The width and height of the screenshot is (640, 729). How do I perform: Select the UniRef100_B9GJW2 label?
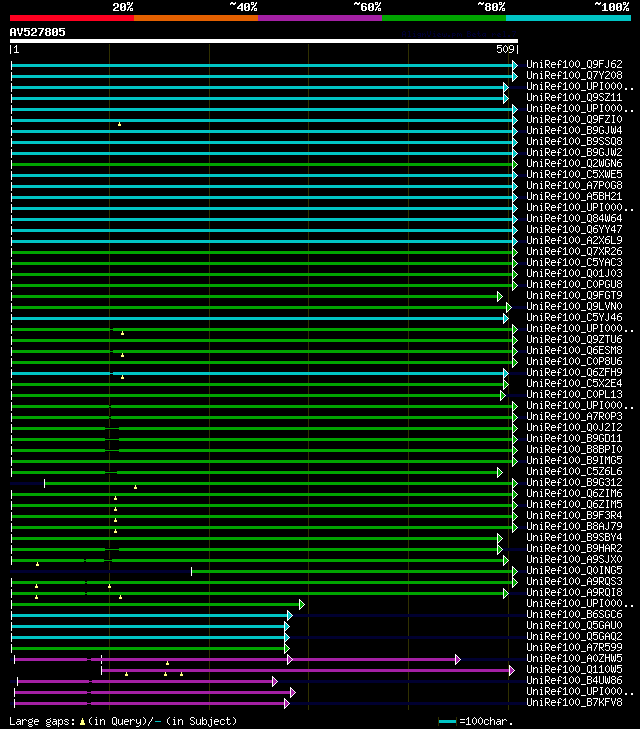(574, 152)
